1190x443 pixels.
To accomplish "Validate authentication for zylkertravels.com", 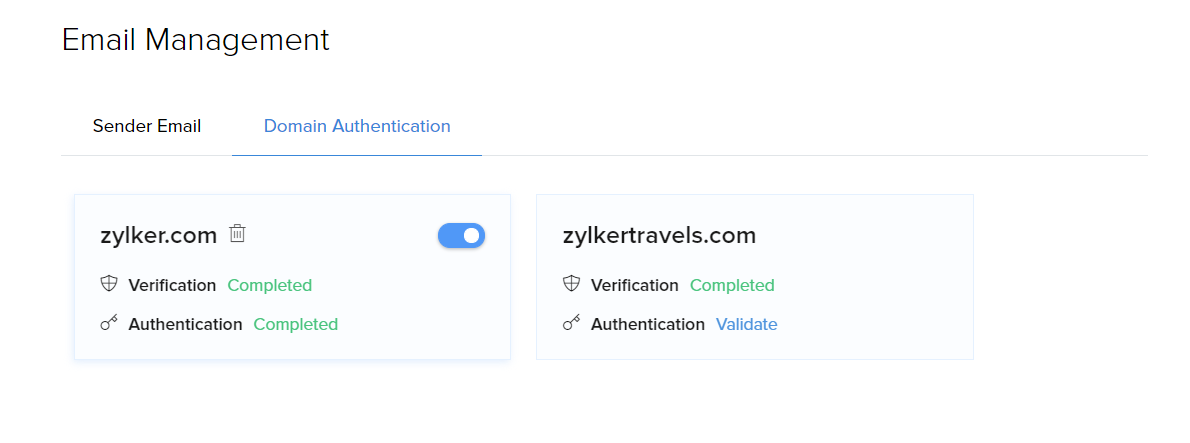I will click(x=747, y=325).
